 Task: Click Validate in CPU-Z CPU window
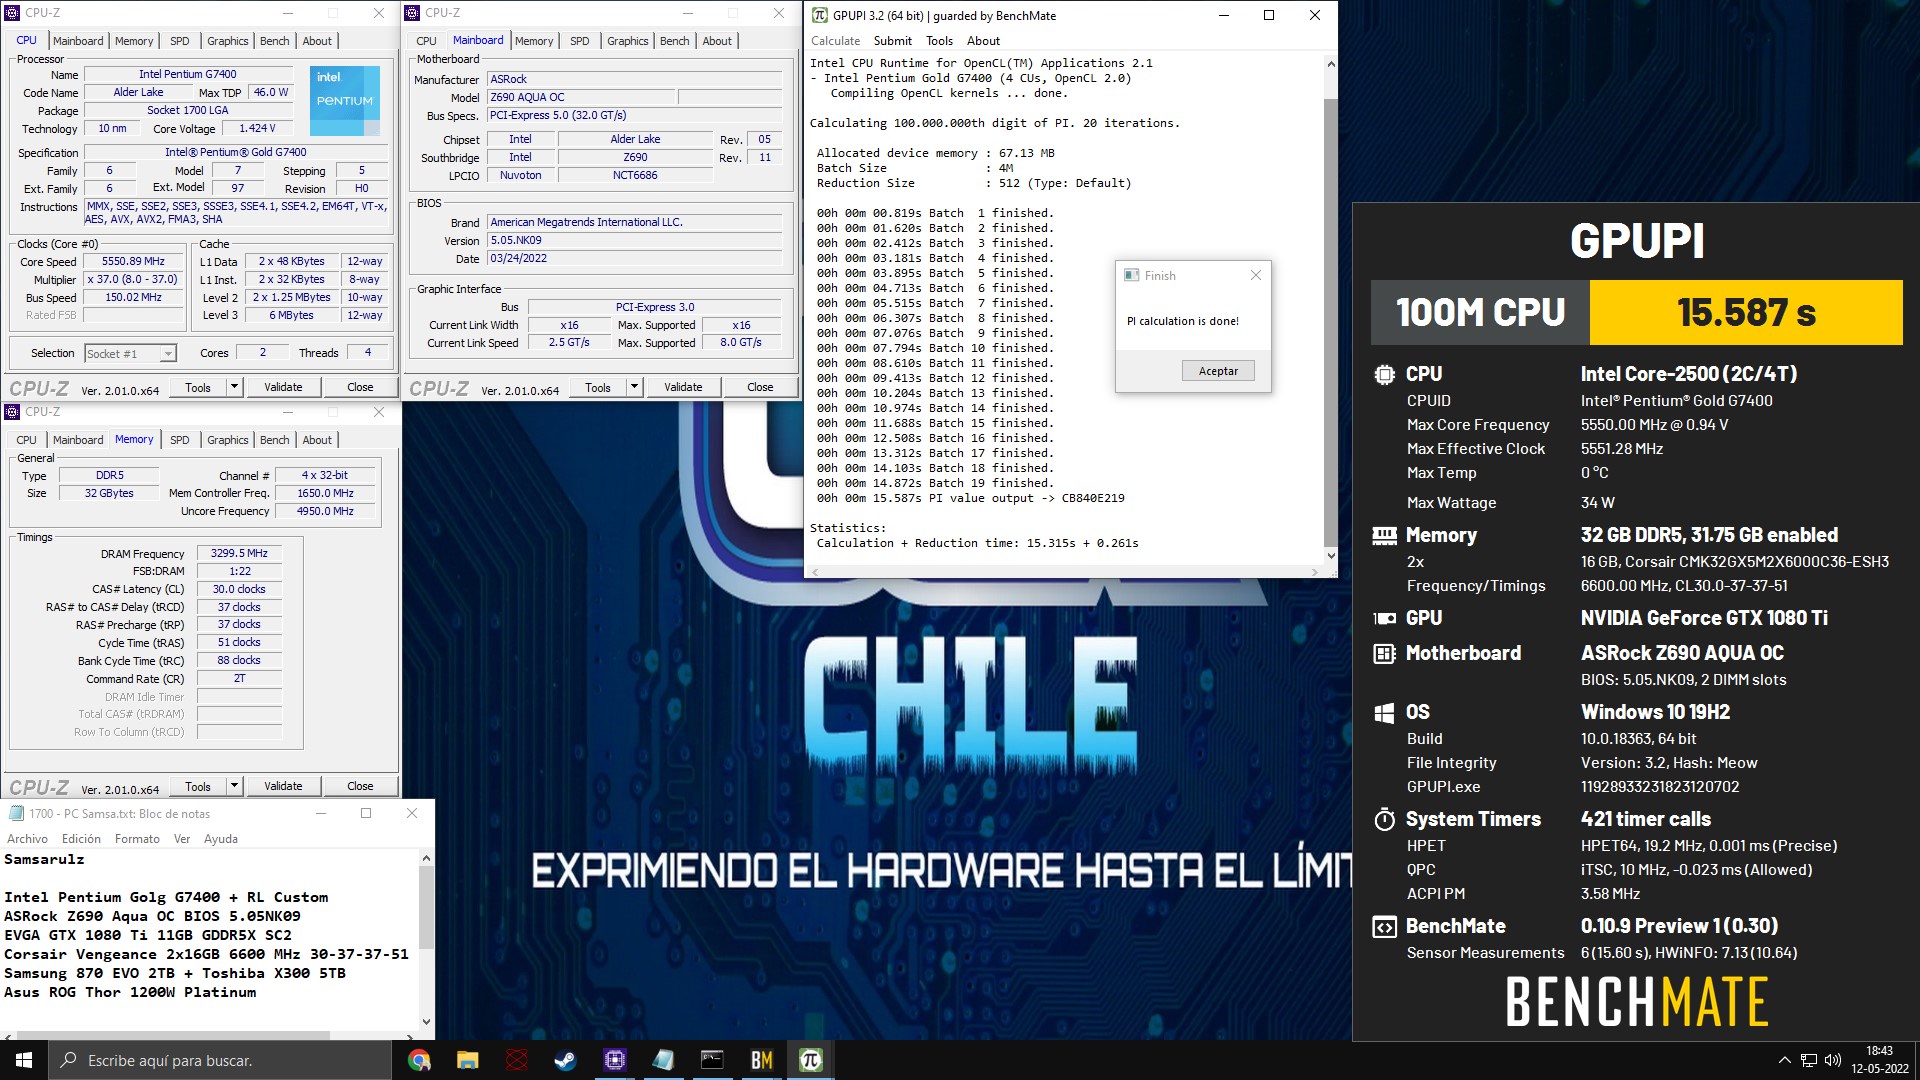(283, 387)
